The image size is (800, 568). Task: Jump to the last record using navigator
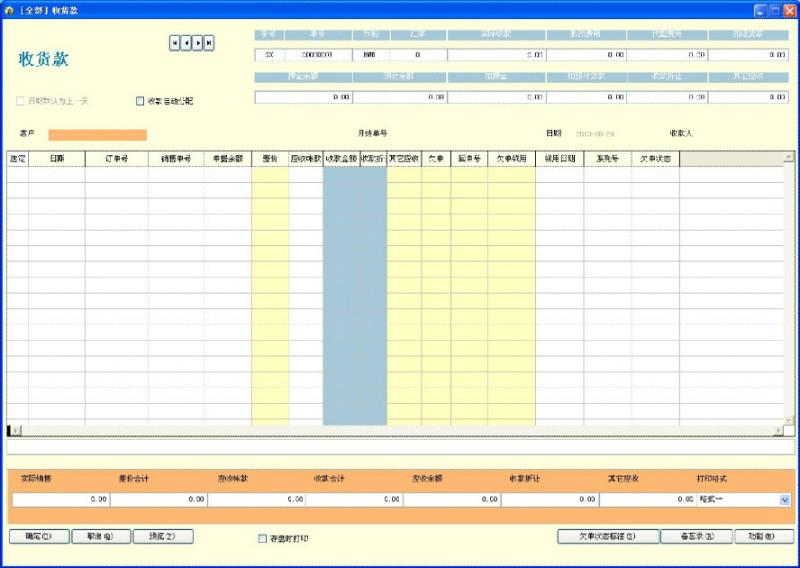(x=209, y=43)
